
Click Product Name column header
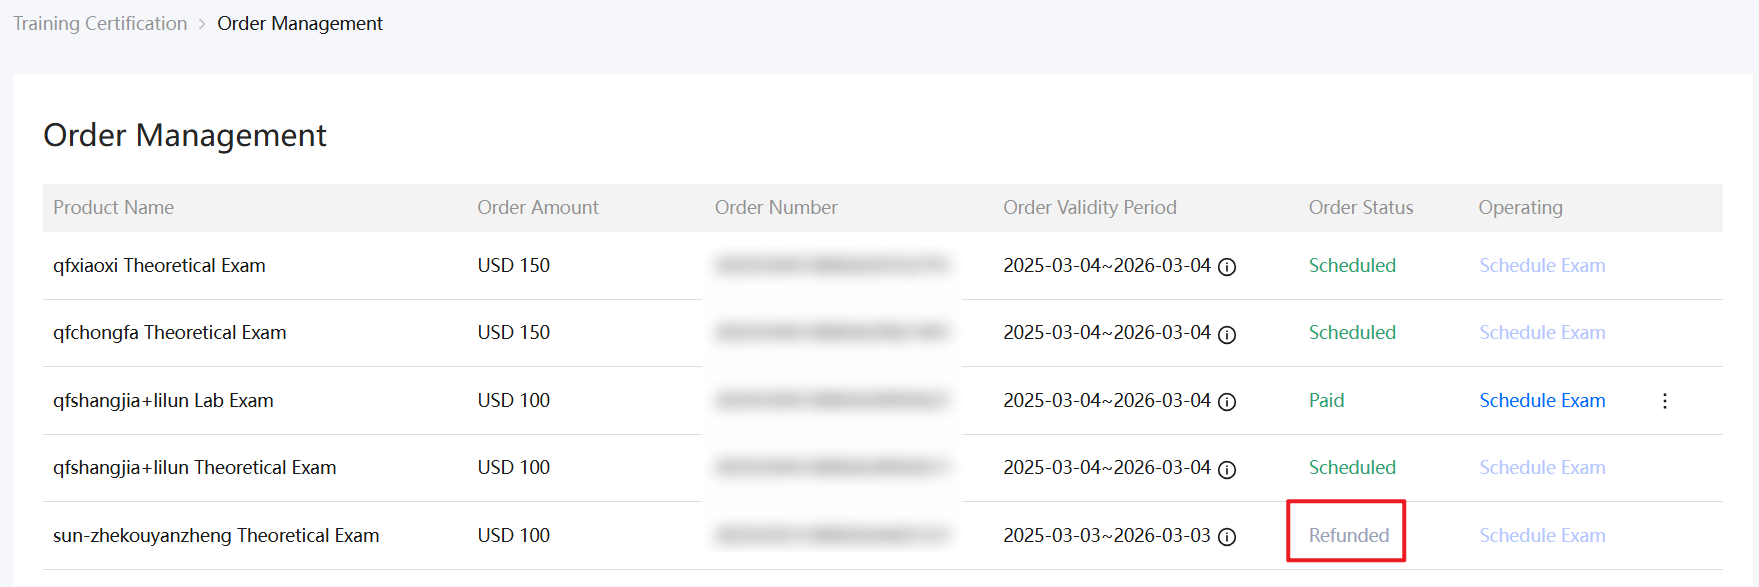(x=113, y=208)
